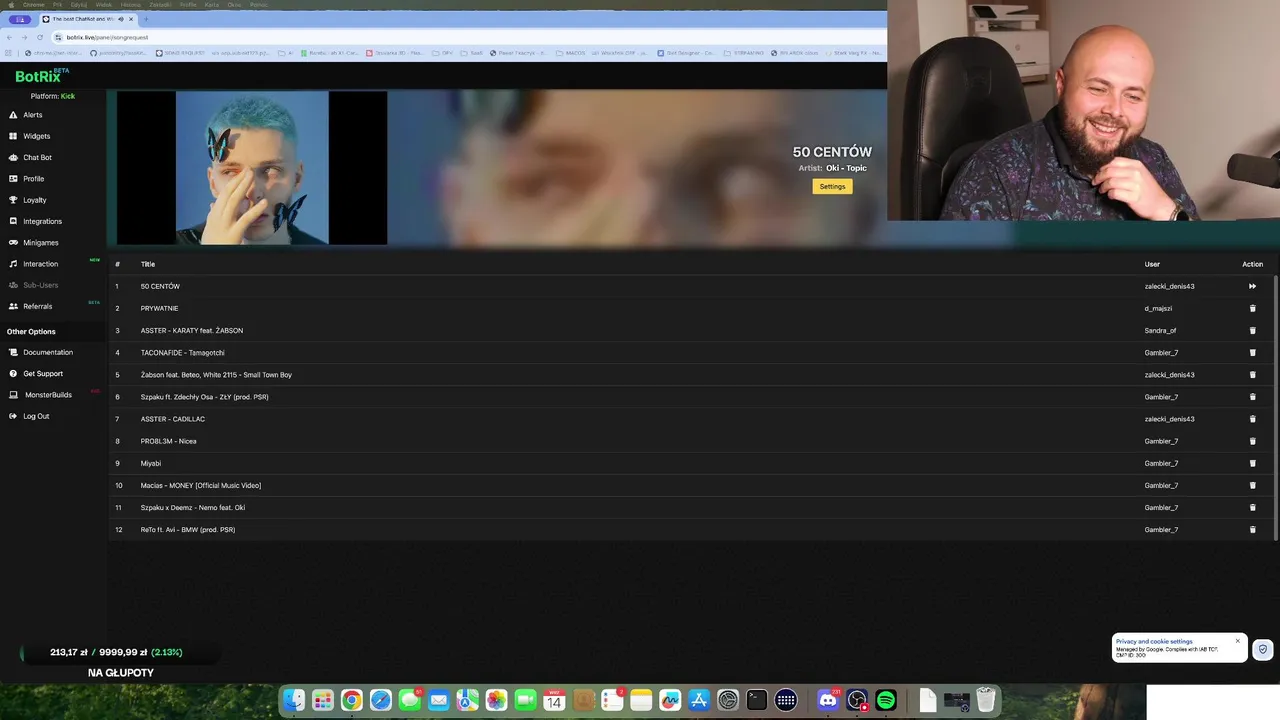This screenshot has width=1280, height=720.
Task: Remove ASSTER - KARATY feat. ŻABSON from queue
Action: point(1252,330)
